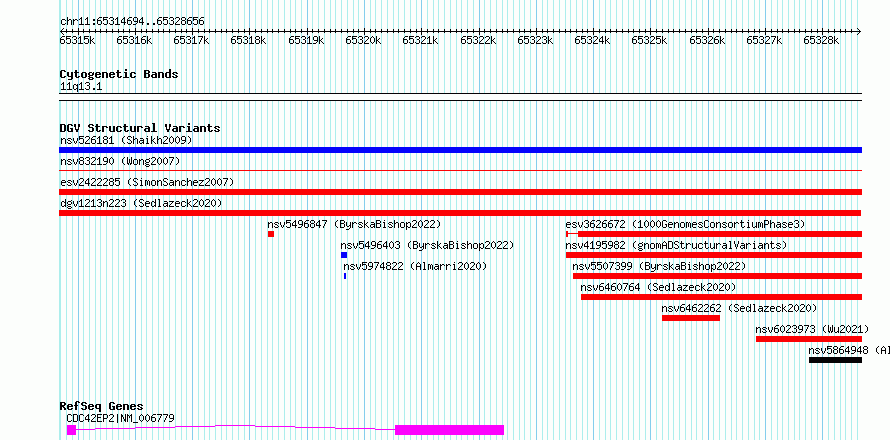Select the red esv3626672 variant bar
Viewport: 890px width, 440px height.
pyautogui.click(x=714, y=234)
